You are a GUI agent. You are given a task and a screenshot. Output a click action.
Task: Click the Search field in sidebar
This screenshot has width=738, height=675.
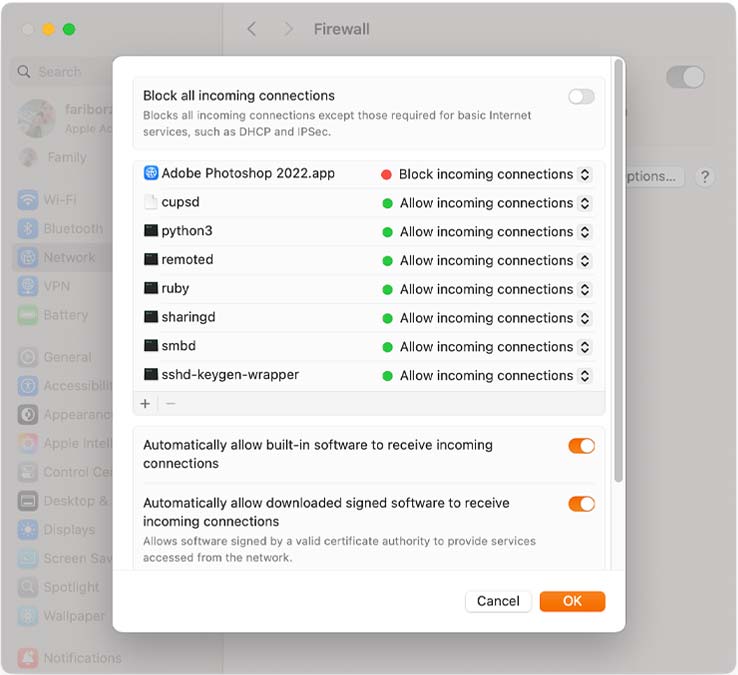(x=60, y=72)
